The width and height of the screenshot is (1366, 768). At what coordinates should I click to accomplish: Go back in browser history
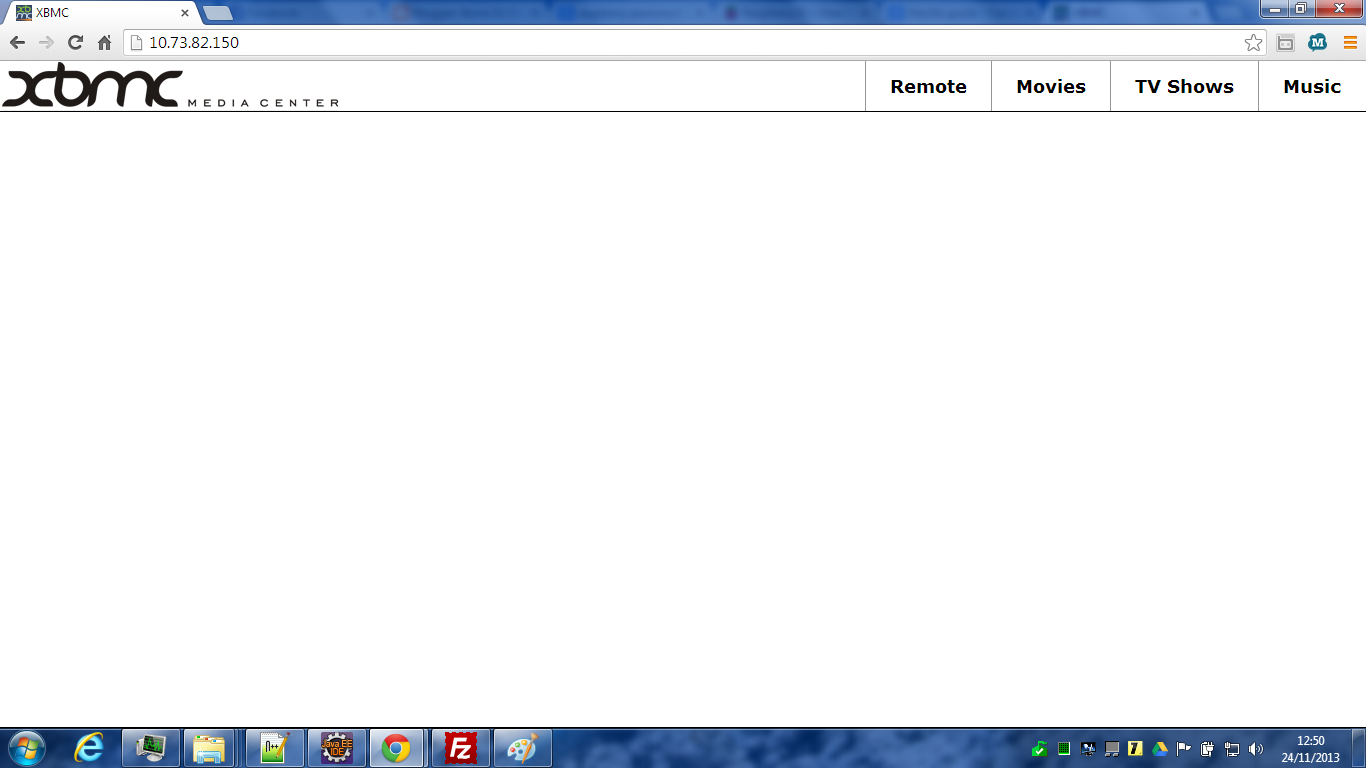click(17, 42)
